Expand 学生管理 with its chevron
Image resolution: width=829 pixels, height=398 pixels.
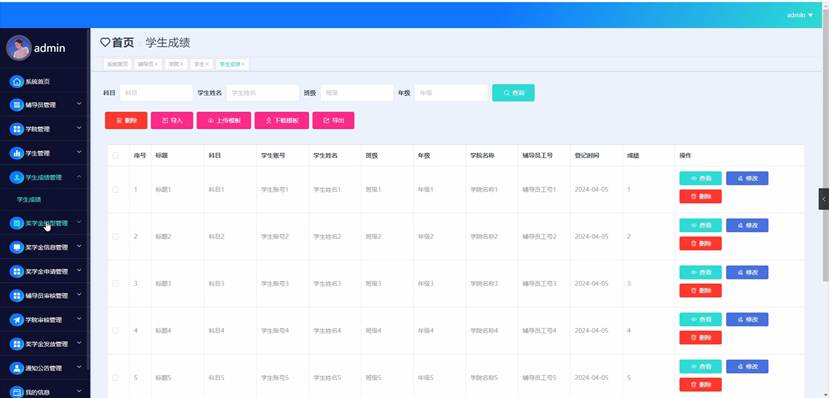(x=79, y=153)
